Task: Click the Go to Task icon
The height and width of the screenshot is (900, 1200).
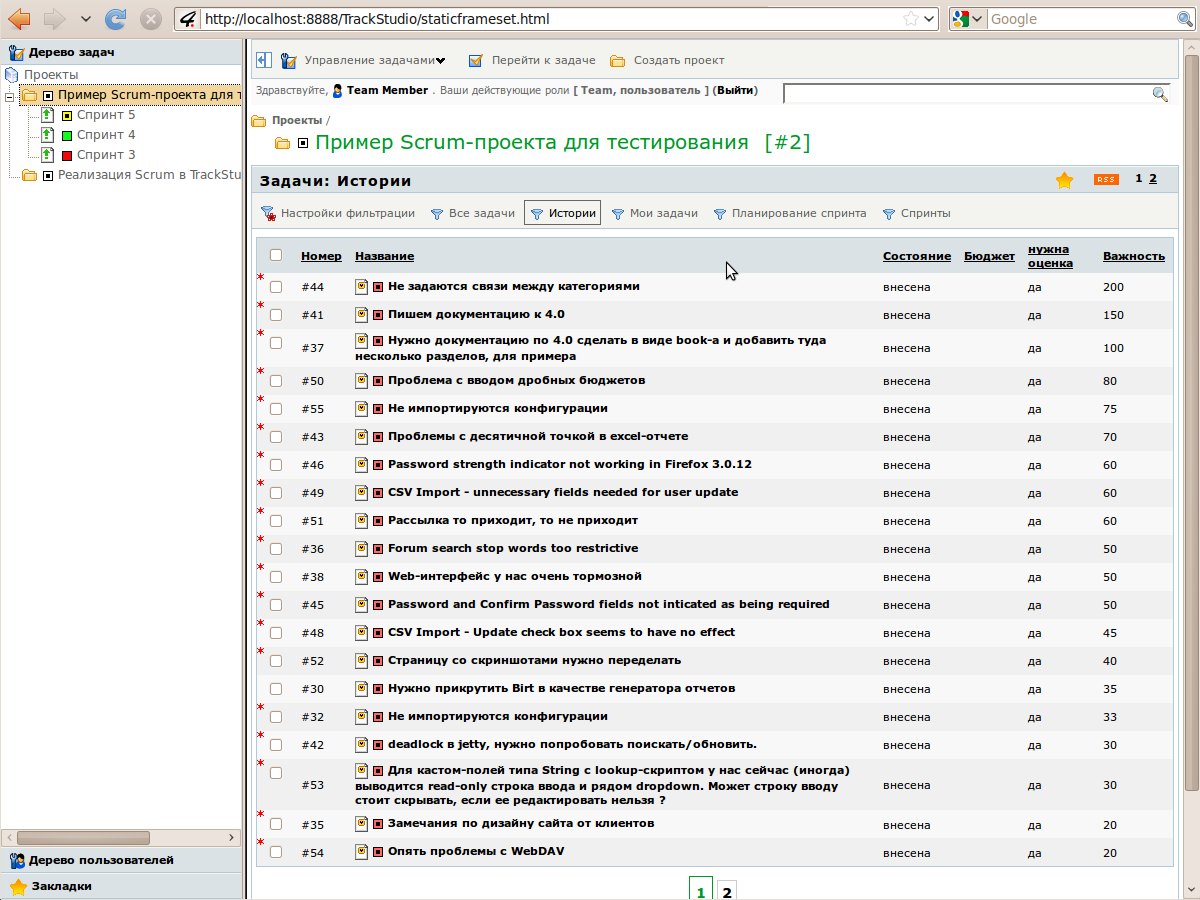Action: (476, 61)
